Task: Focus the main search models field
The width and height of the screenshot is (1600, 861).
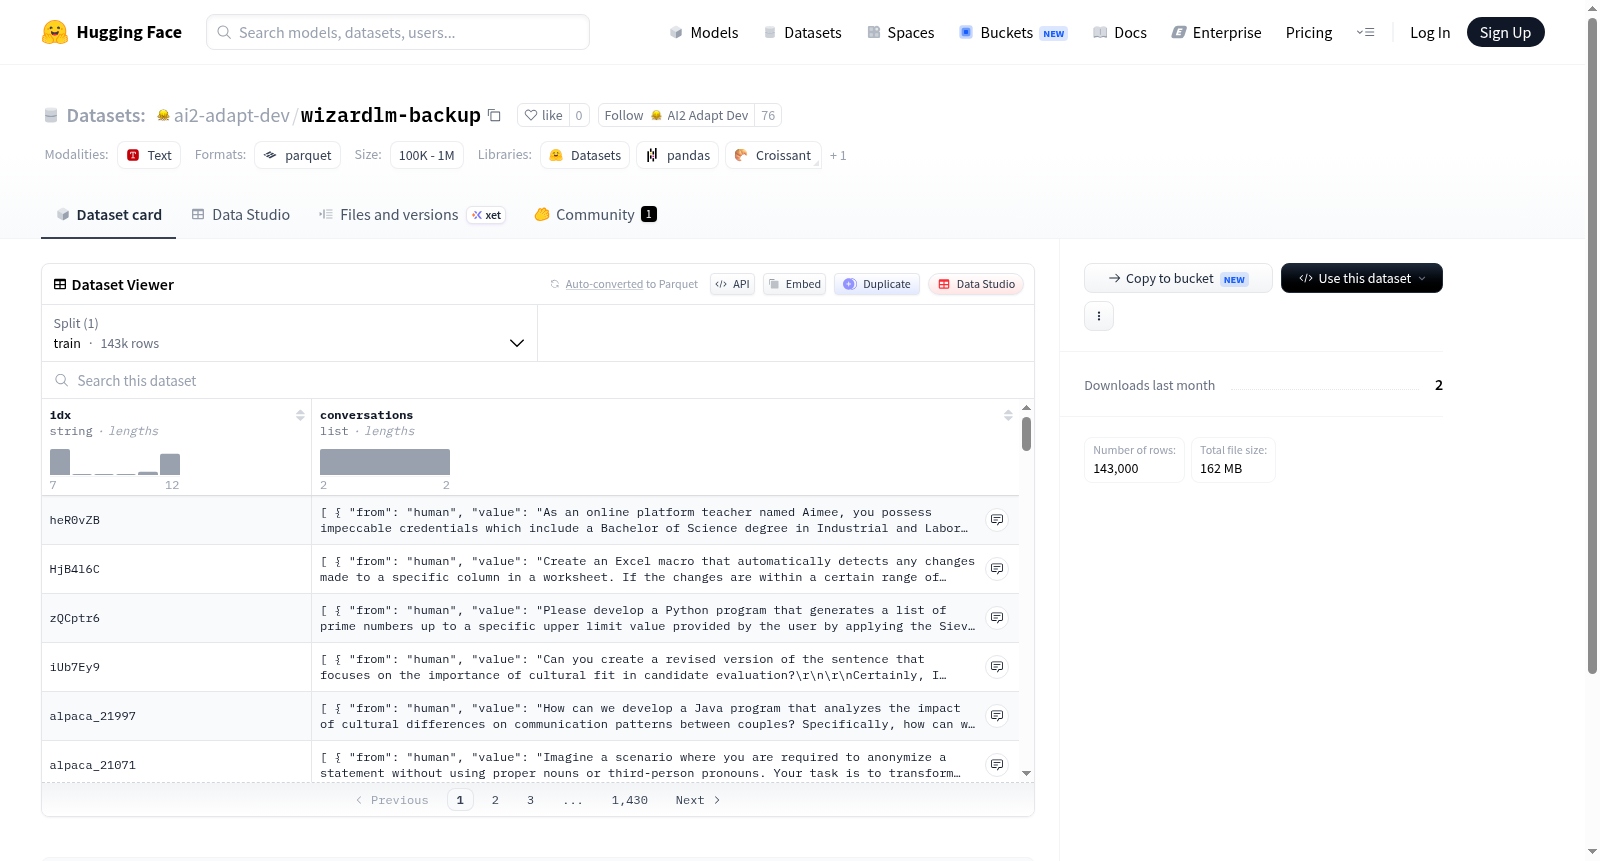Action: pos(398,32)
